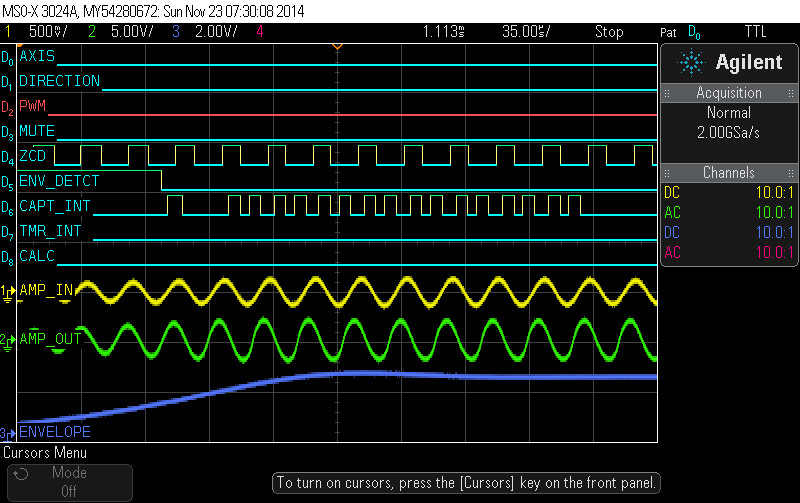800x503 pixels.
Task: Select channel 3 ground marker ENVELOPE
Action: 9,433
